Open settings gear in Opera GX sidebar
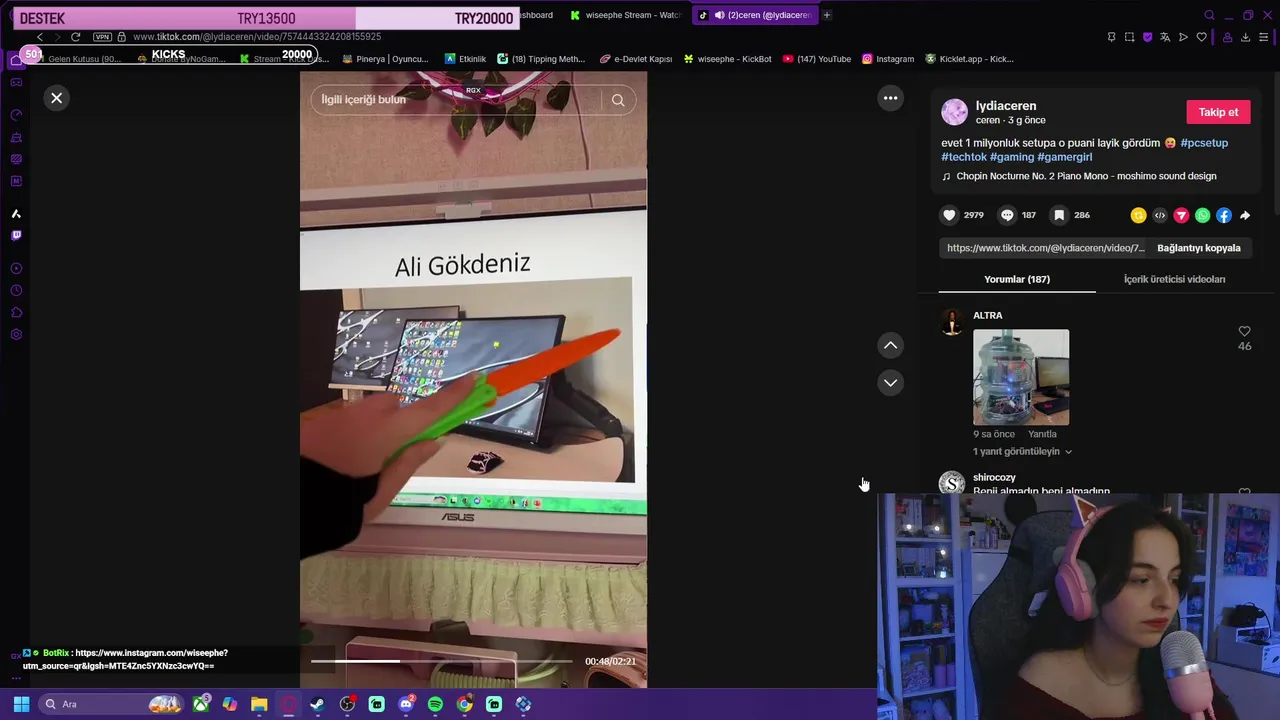 coord(16,334)
